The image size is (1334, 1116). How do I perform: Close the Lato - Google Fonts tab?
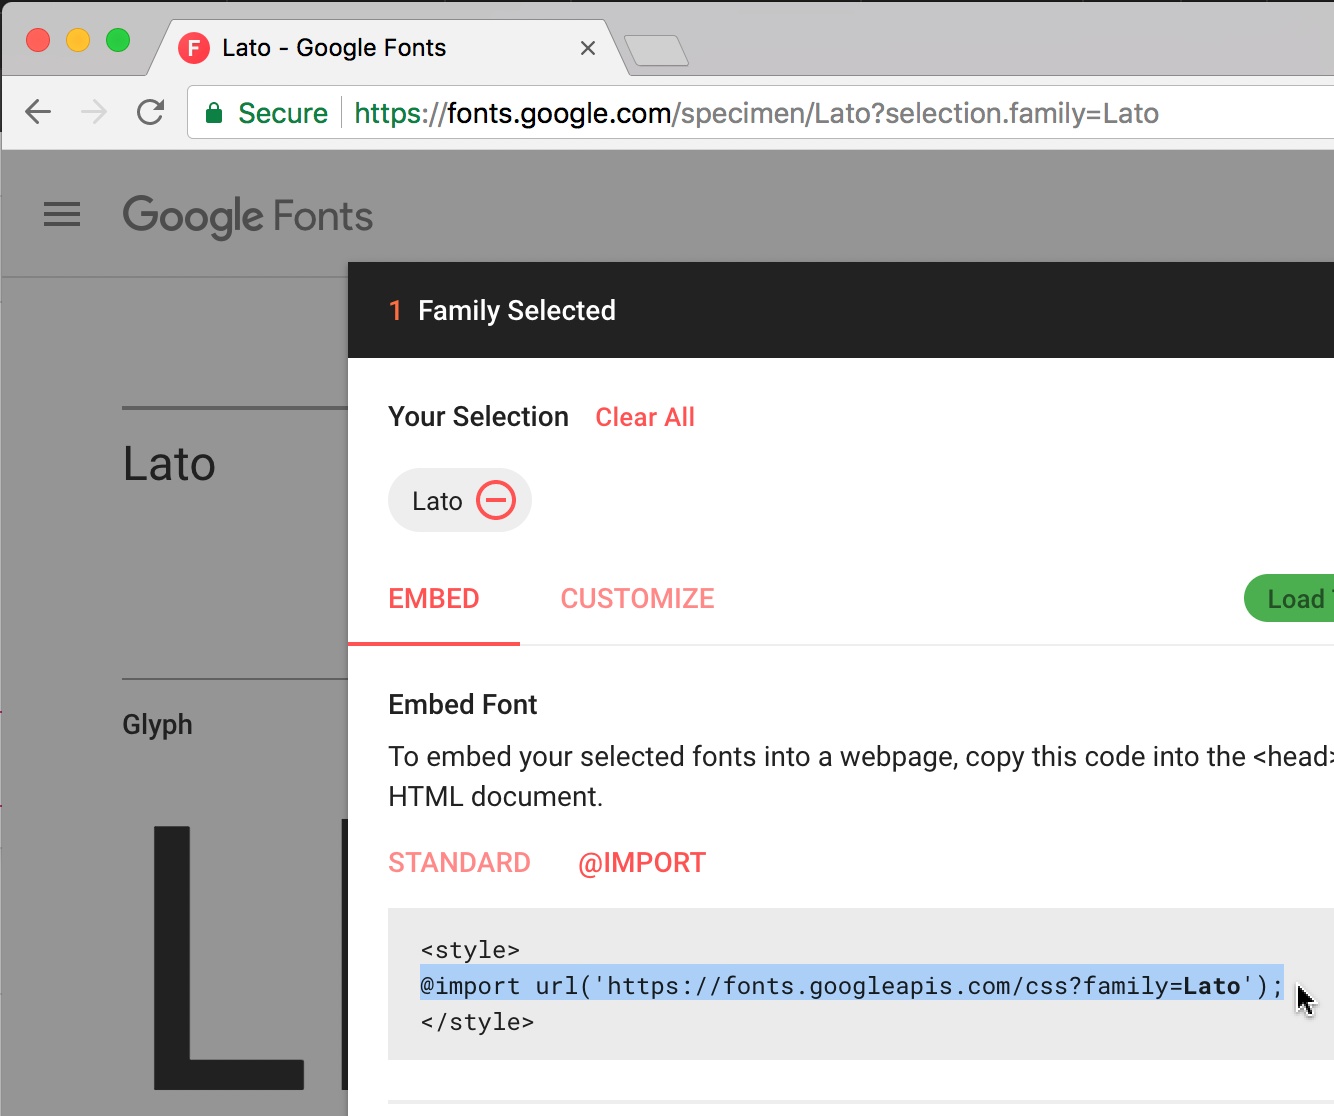tap(588, 48)
